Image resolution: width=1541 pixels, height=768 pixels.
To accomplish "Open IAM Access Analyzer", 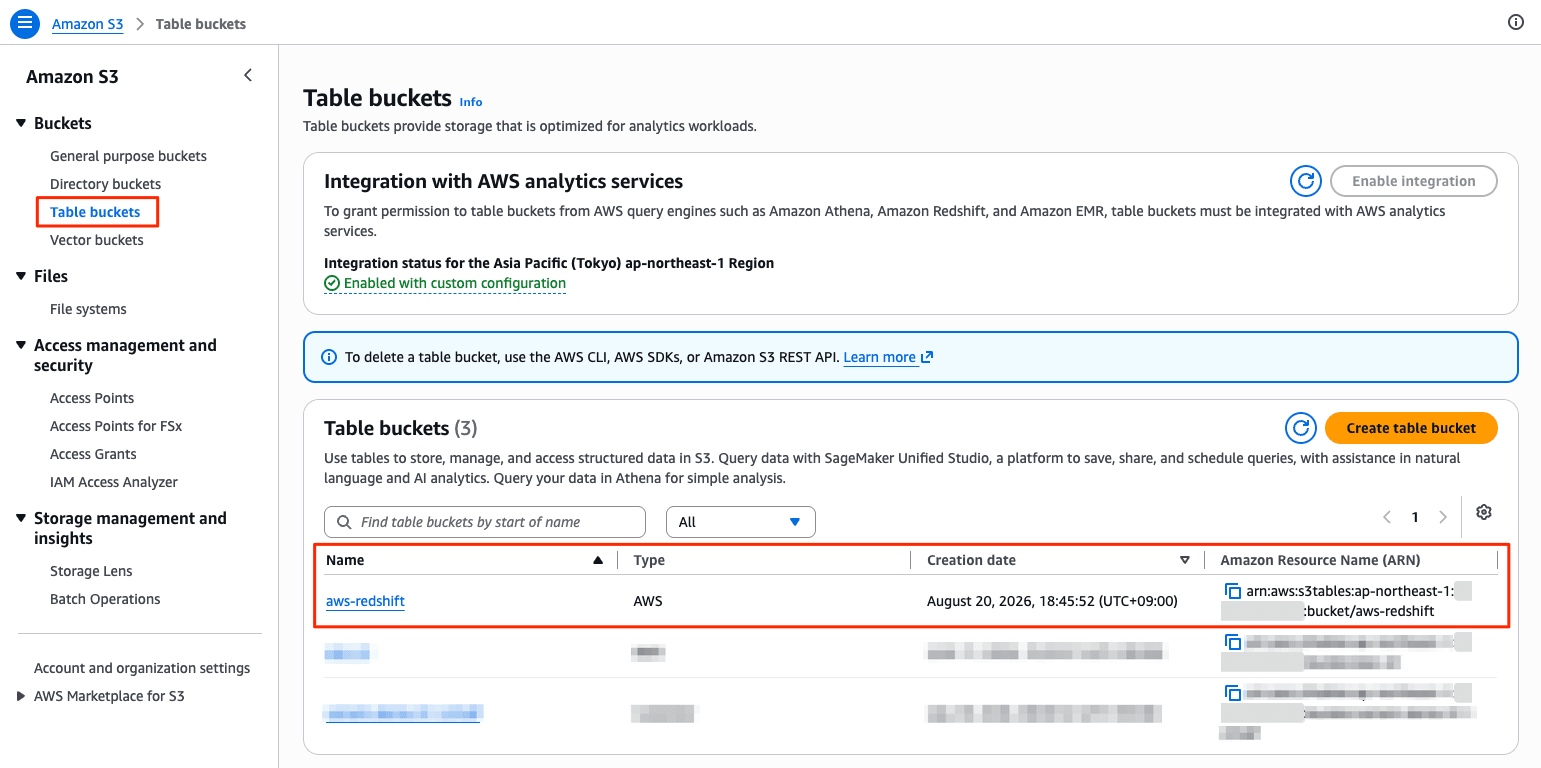I will (114, 482).
